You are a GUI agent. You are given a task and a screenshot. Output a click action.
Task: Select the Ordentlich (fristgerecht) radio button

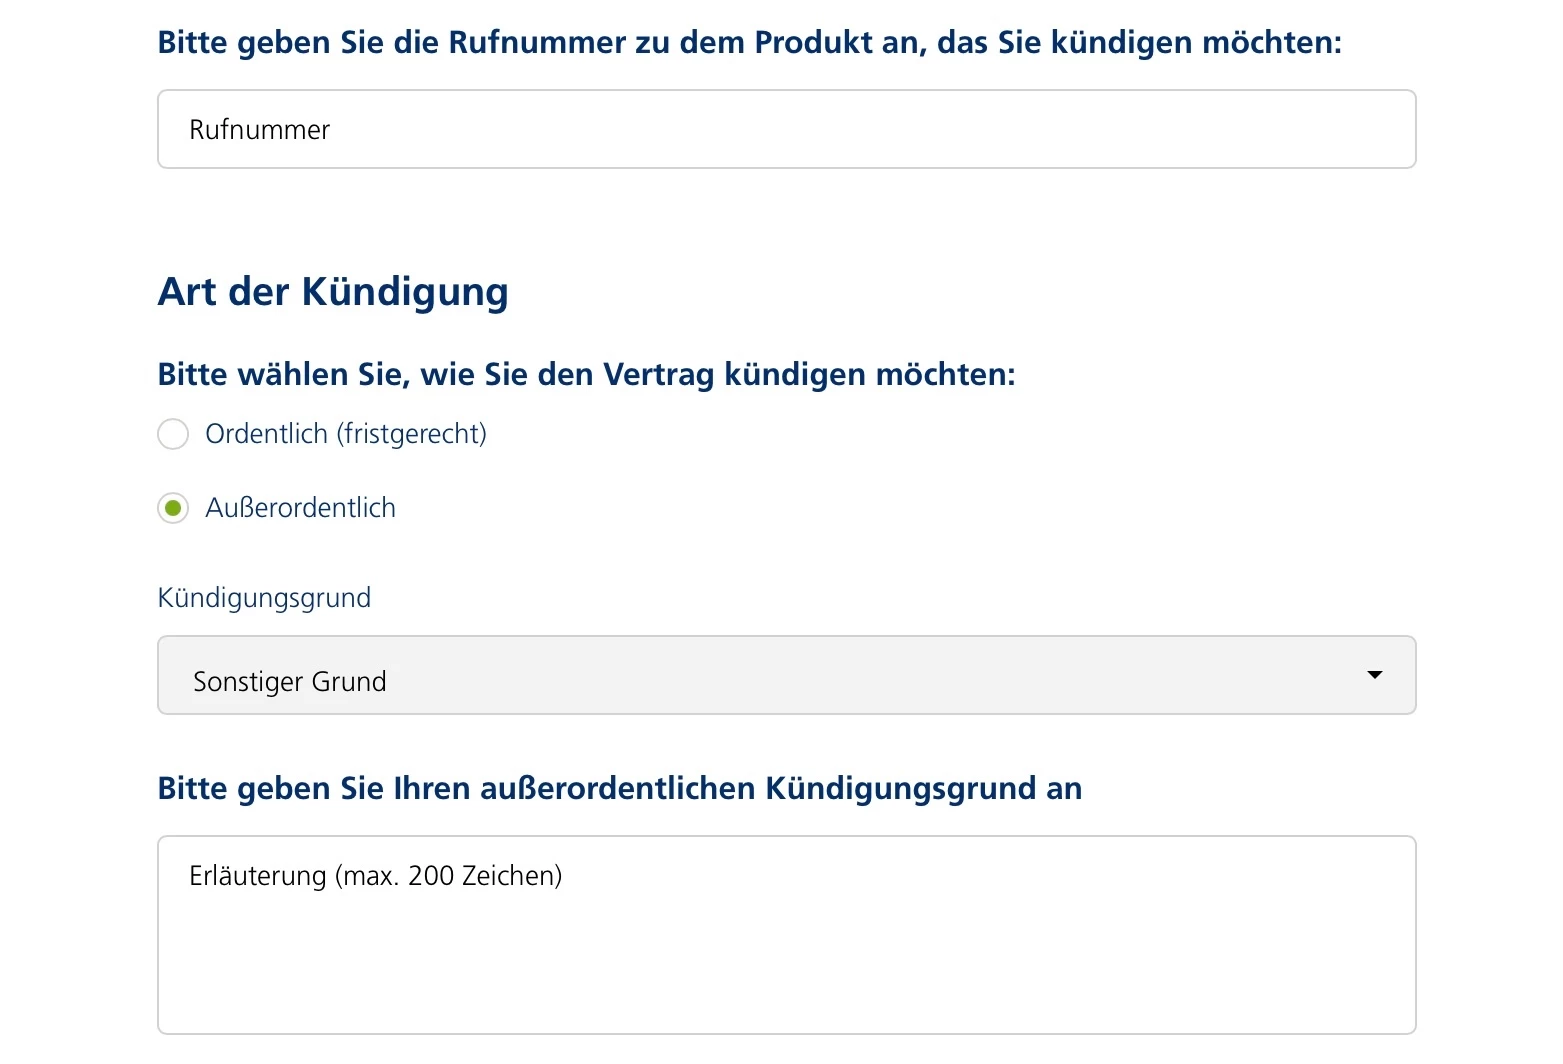(x=173, y=434)
